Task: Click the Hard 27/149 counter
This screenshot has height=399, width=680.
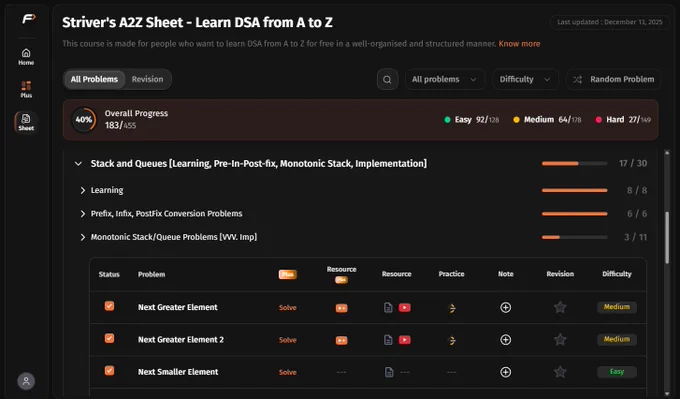Action: 623,120
